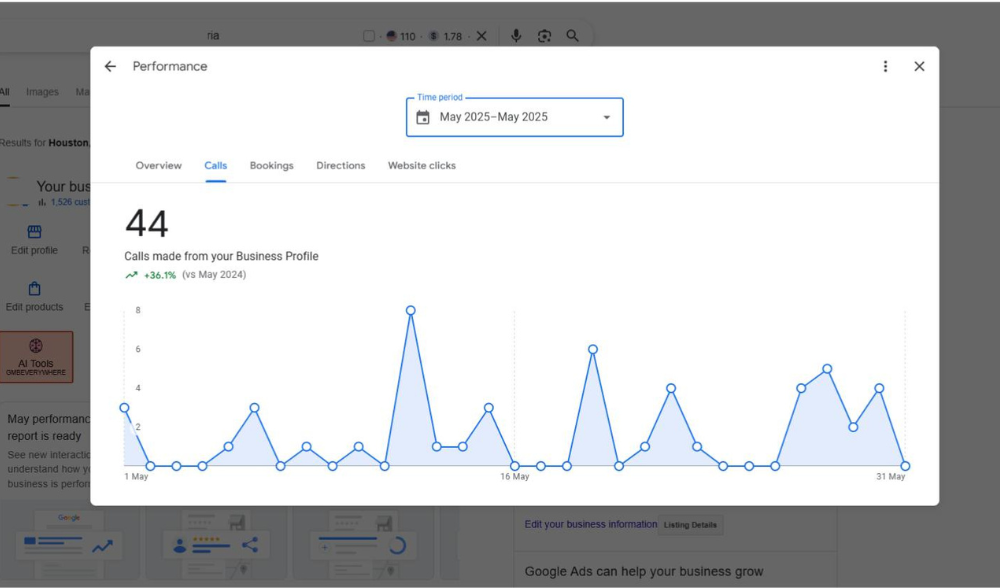Clear the search box with the X
The height and width of the screenshot is (588, 1000).
481,36
